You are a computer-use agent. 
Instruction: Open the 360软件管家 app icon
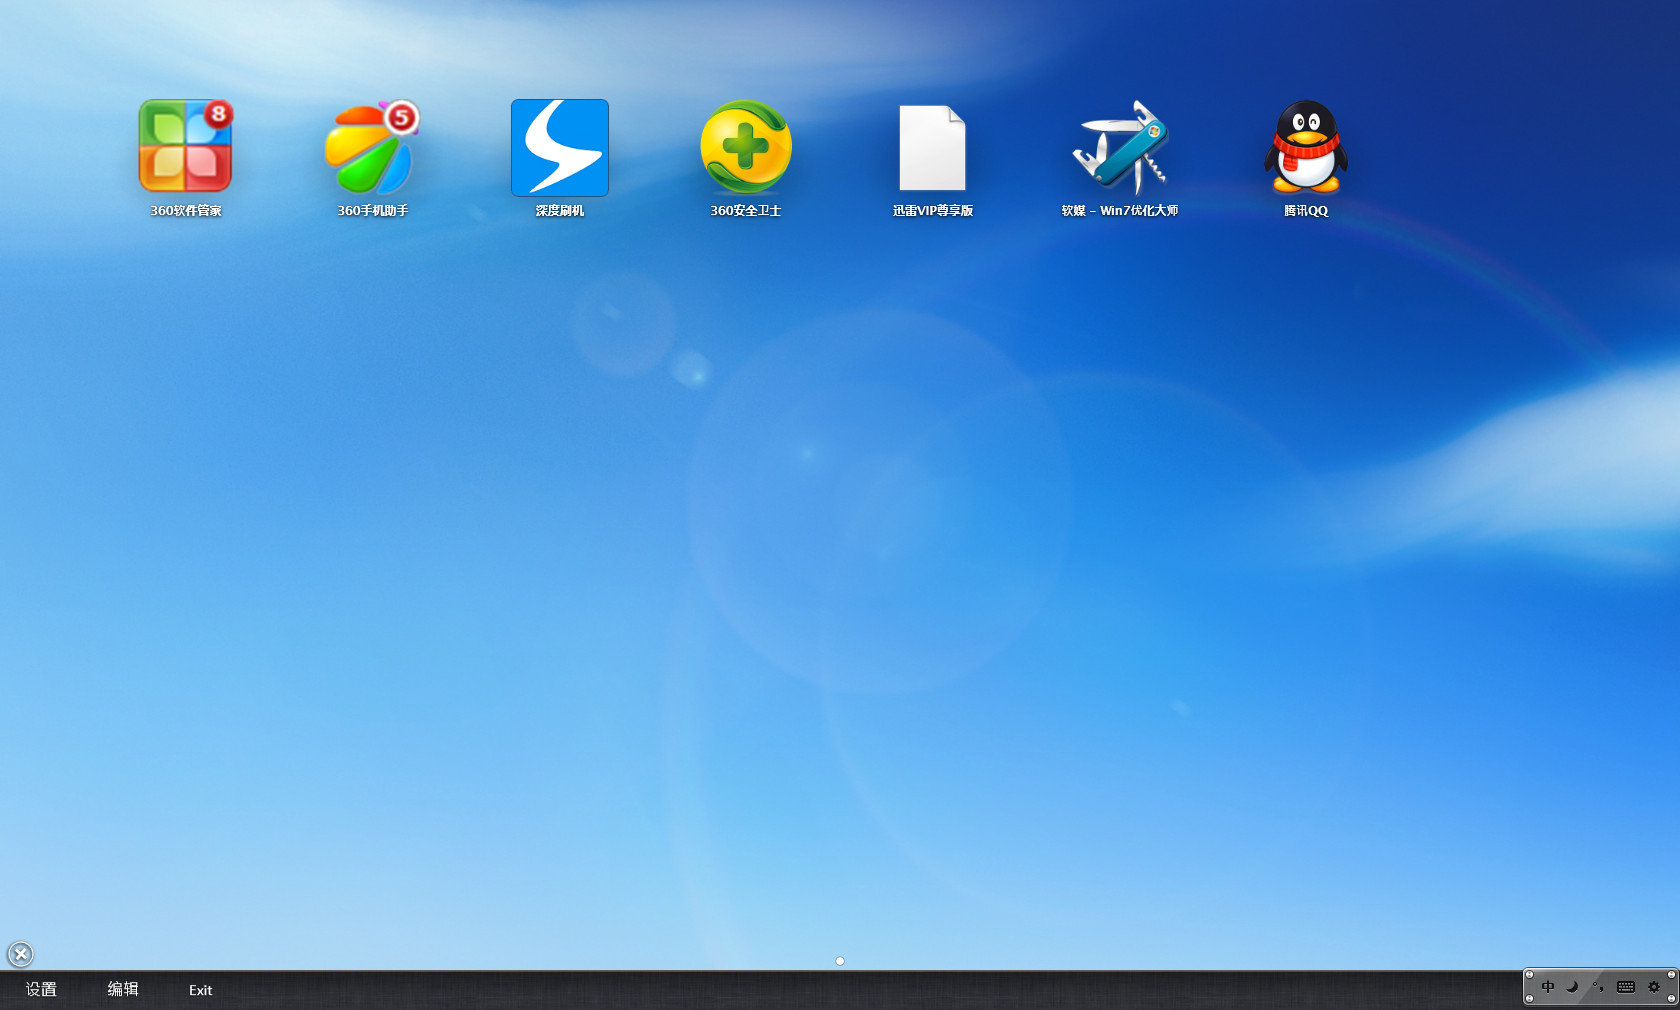coord(186,146)
